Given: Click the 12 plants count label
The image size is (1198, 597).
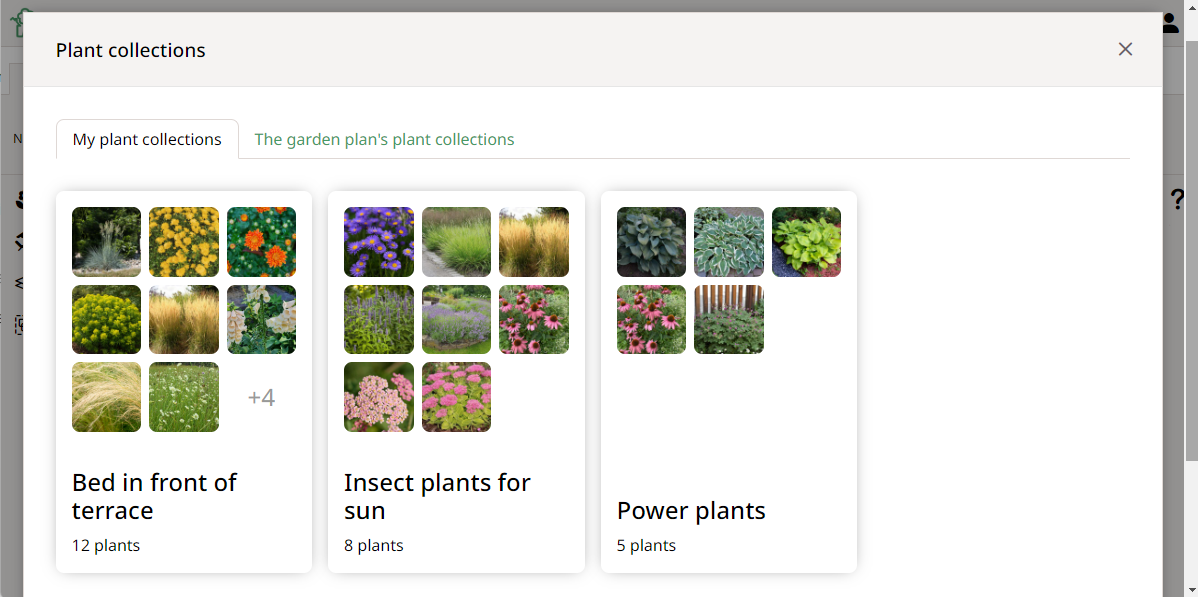Looking at the screenshot, I should click(106, 545).
